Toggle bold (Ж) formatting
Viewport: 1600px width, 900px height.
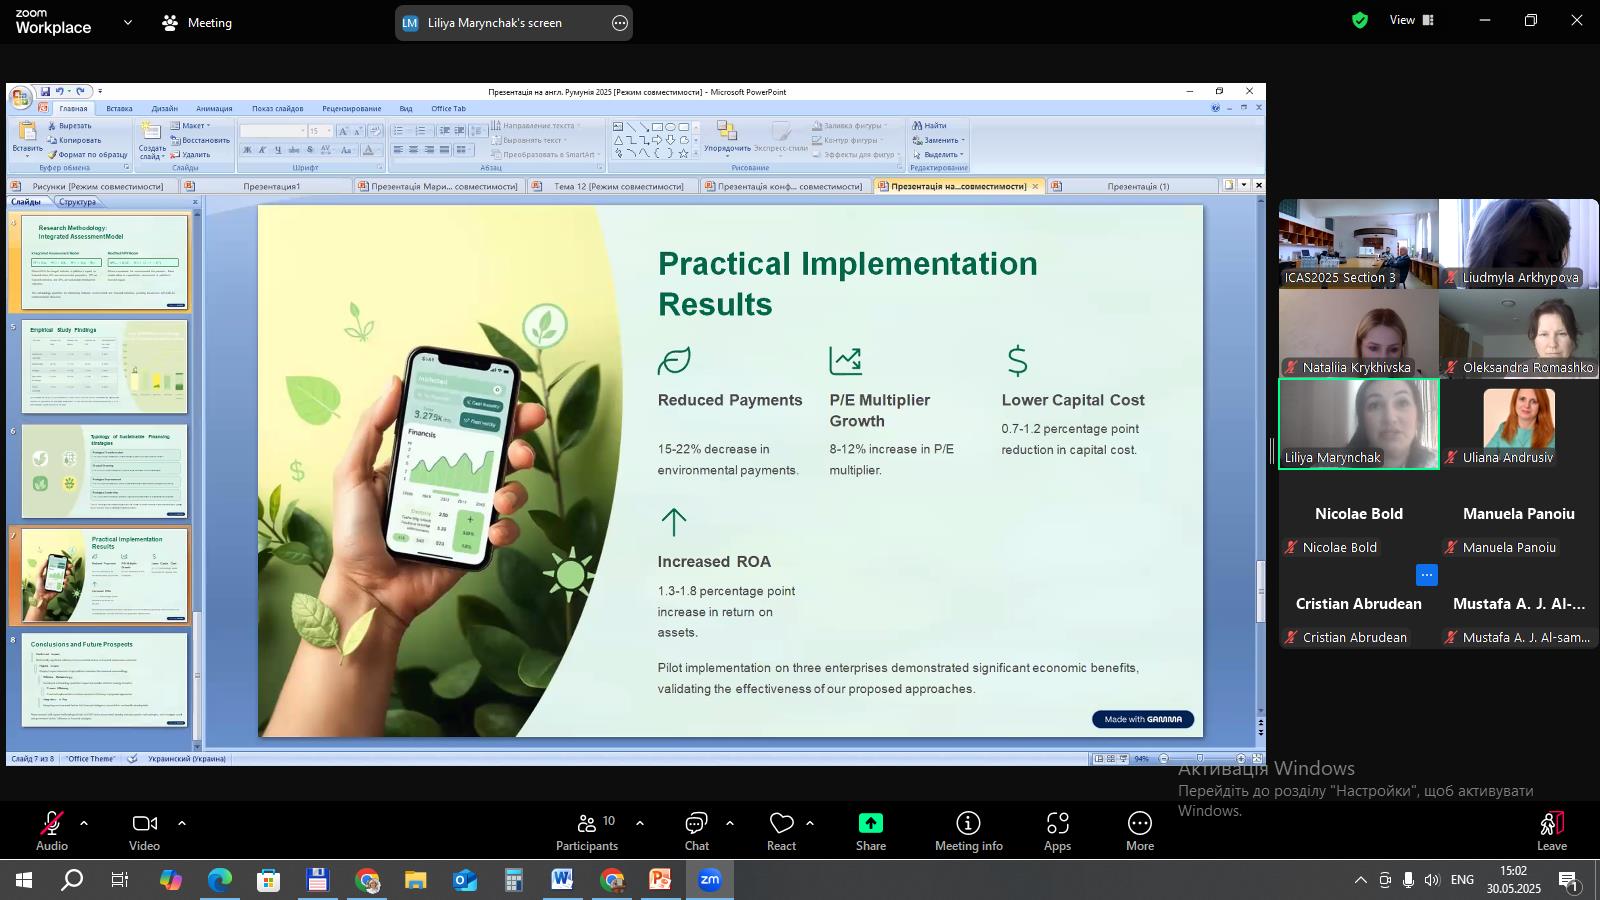248,150
